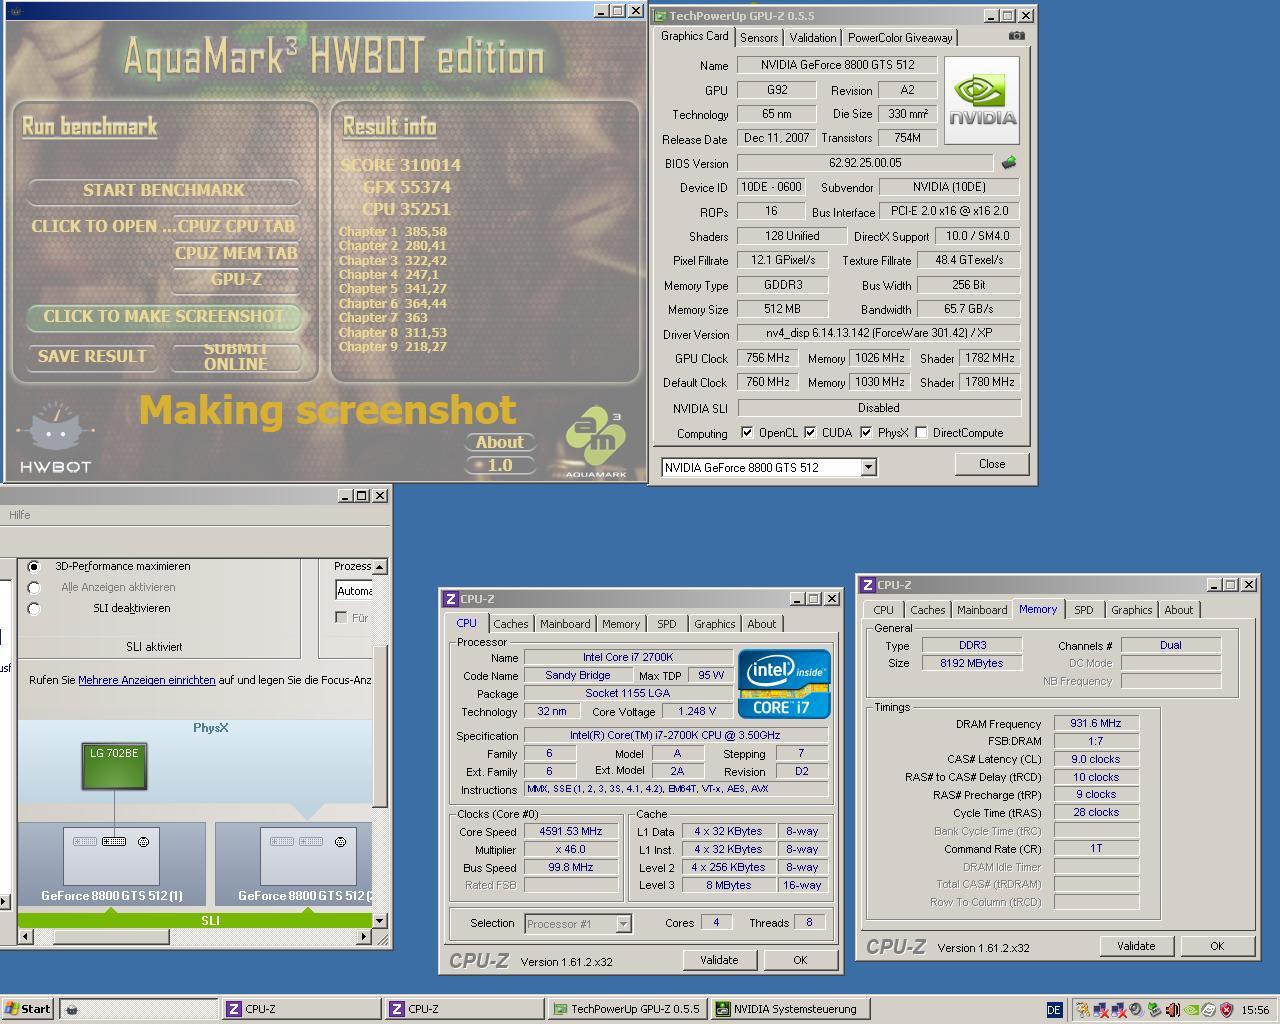The height and width of the screenshot is (1024, 1280).
Task: Open the Start menu
Action: 28,1009
